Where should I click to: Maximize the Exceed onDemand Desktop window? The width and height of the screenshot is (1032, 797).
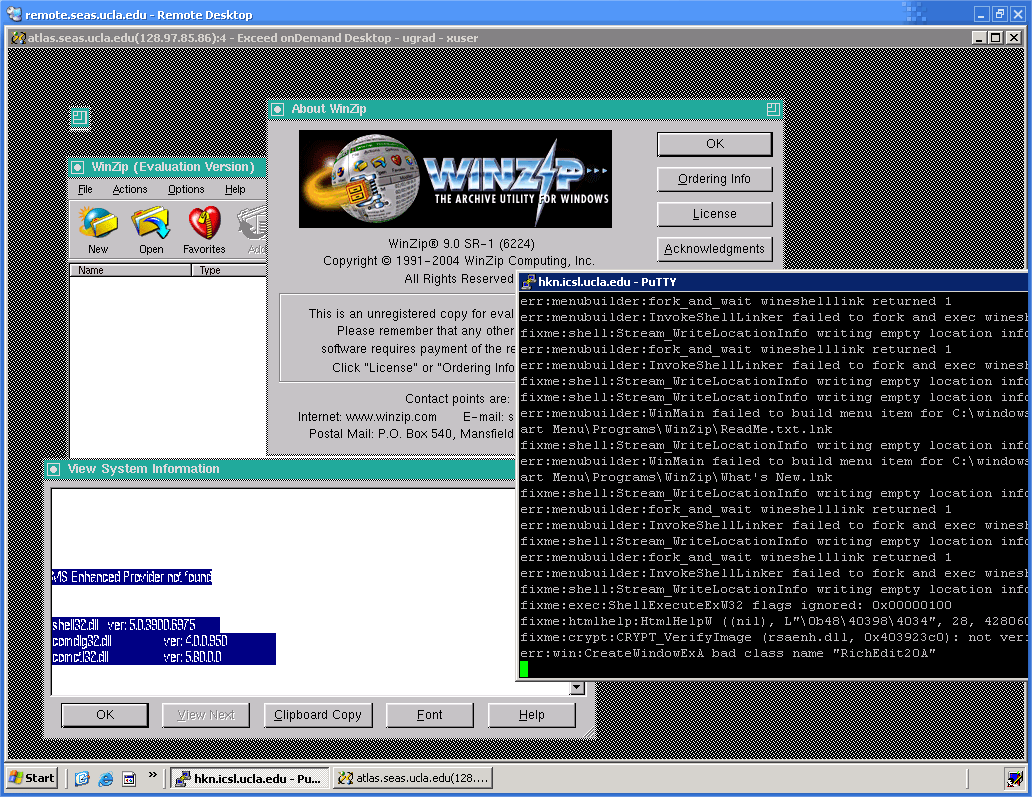click(996, 38)
